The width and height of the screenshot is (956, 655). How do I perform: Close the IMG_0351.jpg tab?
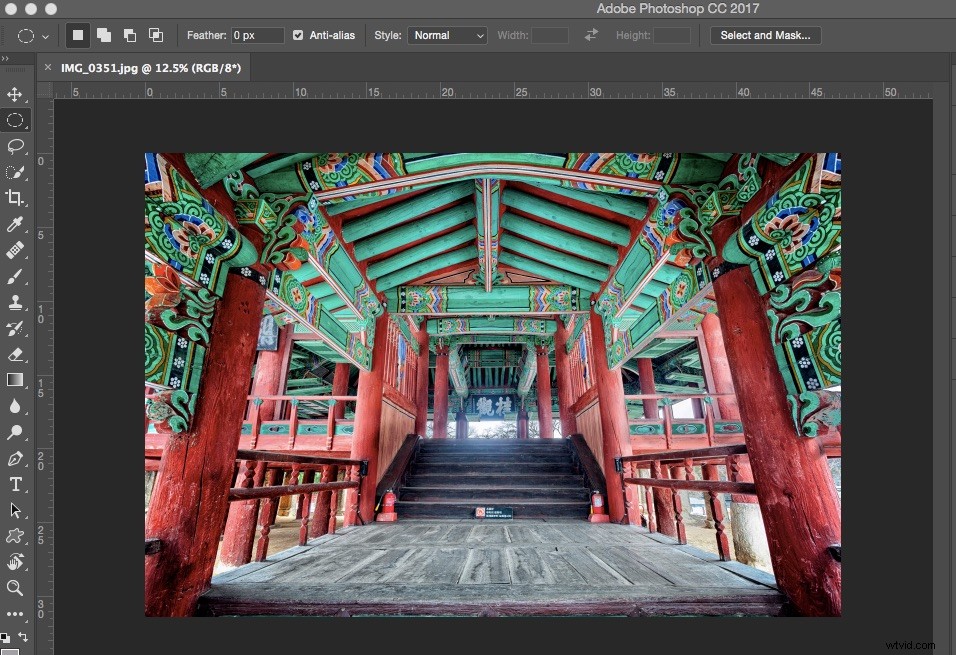click(x=48, y=68)
